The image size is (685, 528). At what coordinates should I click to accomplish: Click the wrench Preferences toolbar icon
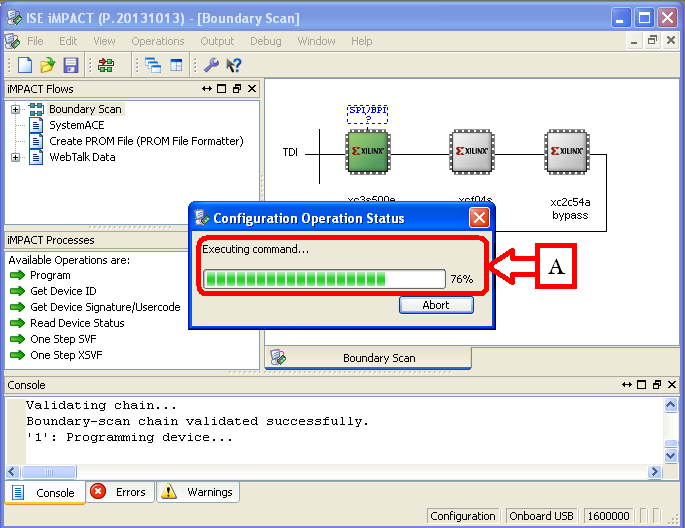(x=211, y=65)
